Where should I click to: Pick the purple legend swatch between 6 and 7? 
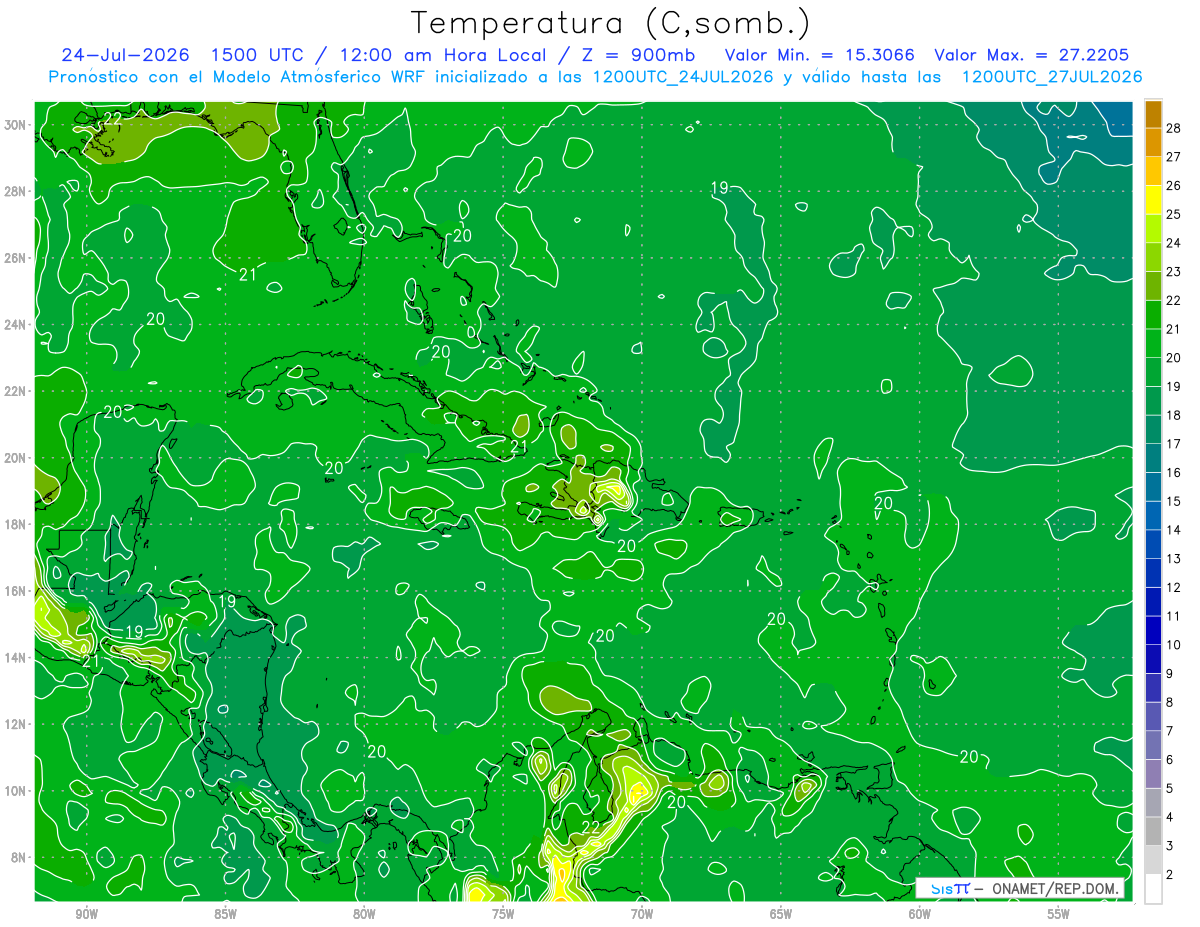coord(1153,745)
